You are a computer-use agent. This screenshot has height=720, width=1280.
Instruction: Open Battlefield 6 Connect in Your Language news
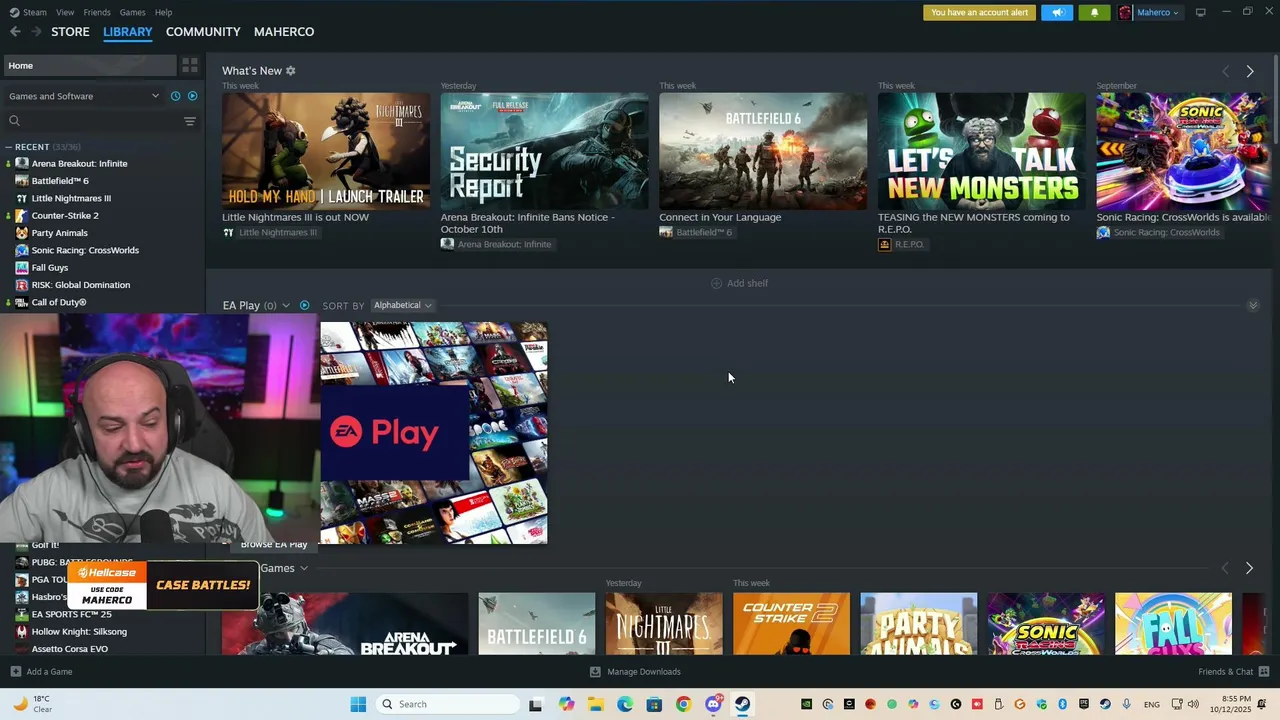click(763, 151)
